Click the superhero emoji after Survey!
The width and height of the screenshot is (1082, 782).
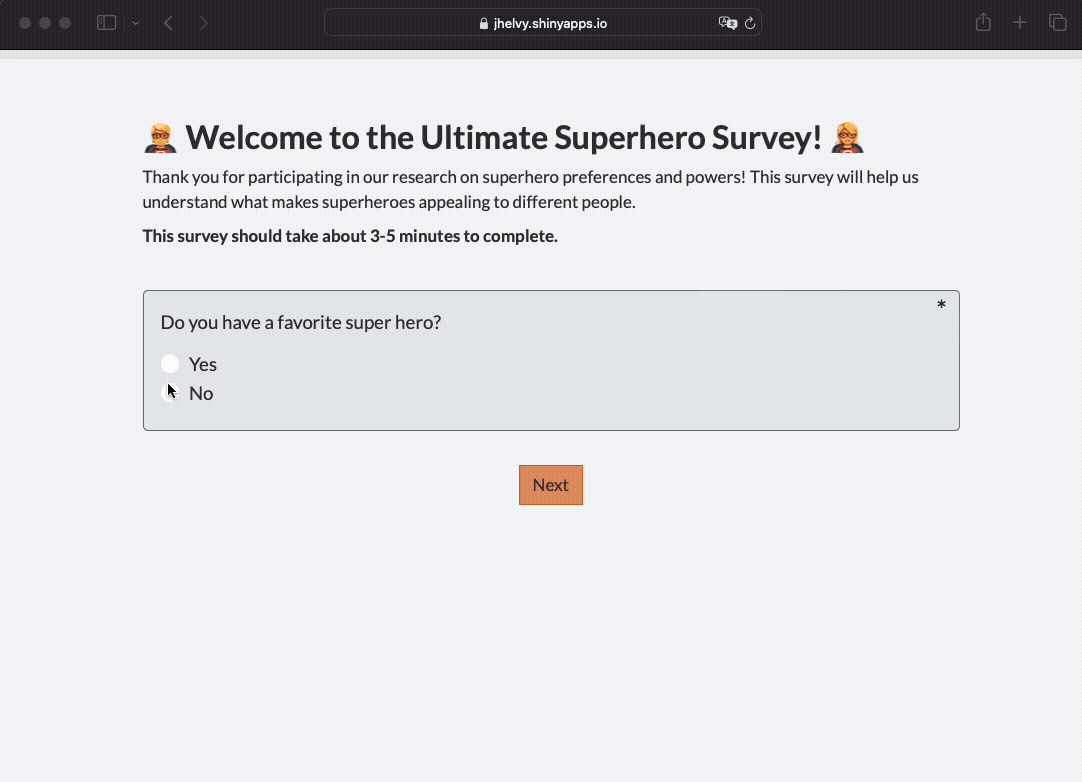coord(847,138)
